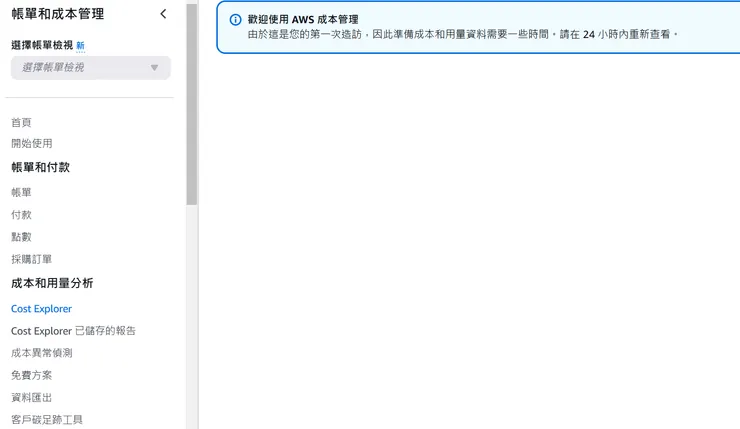The height and width of the screenshot is (429, 740).
Task: Open the 首頁 page
Action: [21, 123]
